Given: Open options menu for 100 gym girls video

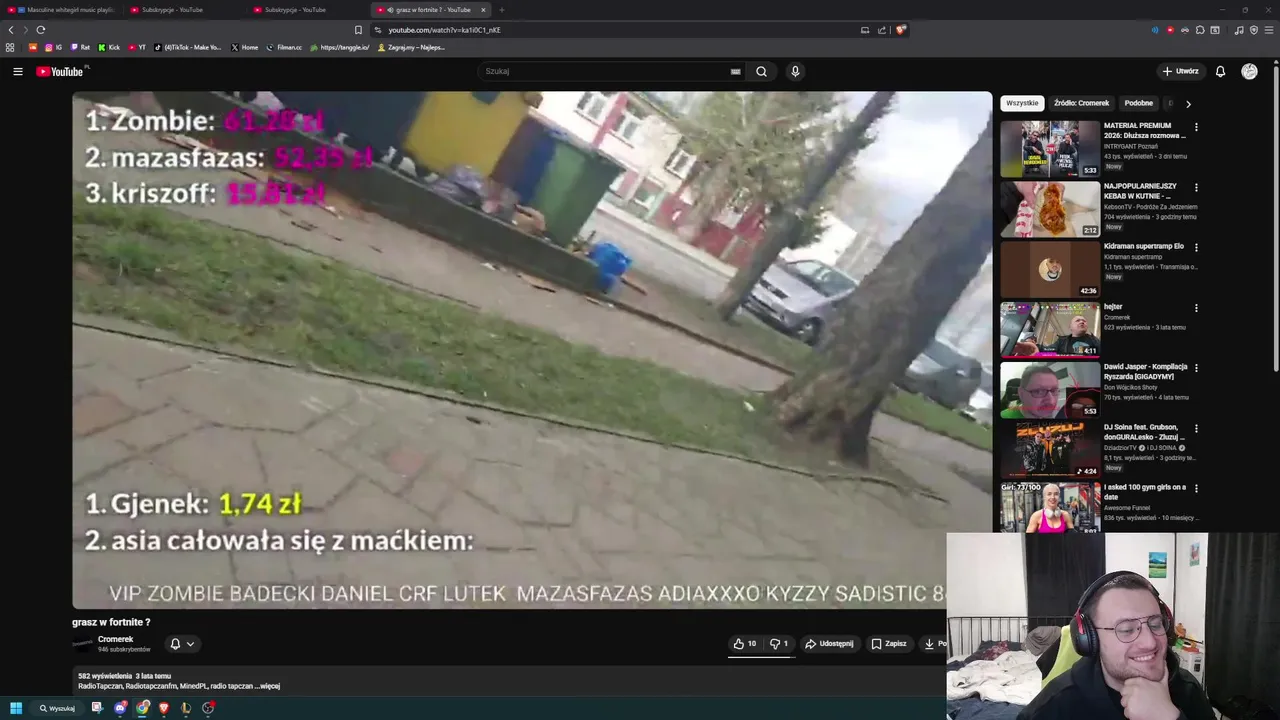Looking at the screenshot, I should pos(1196,489).
